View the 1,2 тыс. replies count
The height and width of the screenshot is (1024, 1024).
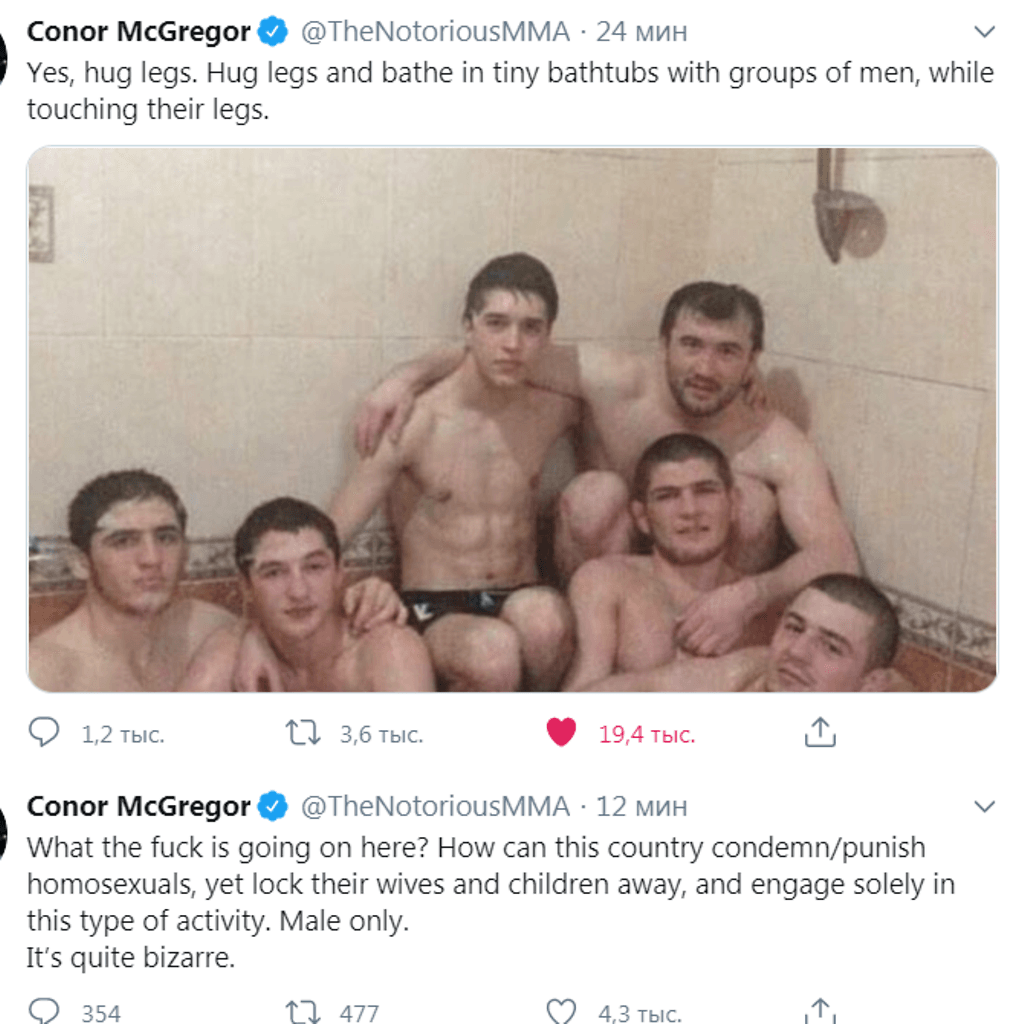pos(123,735)
